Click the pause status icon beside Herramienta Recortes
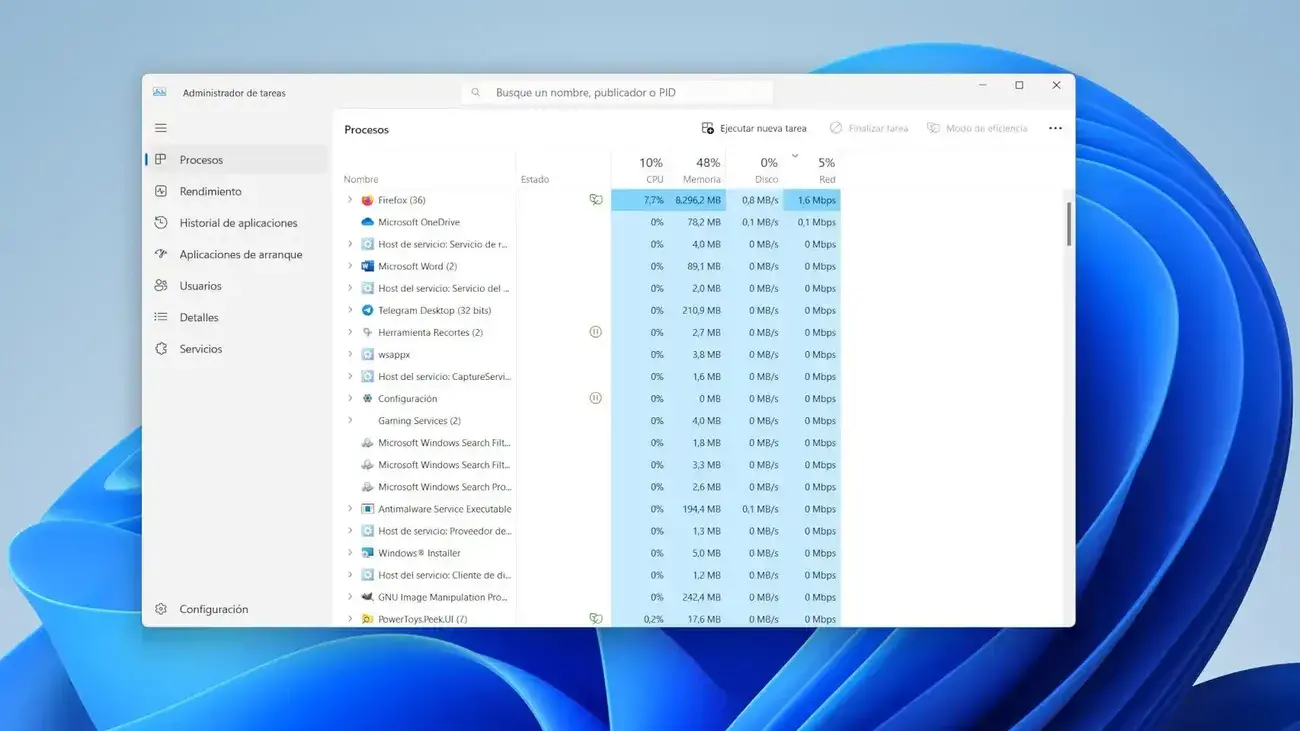 [x=595, y=331]
